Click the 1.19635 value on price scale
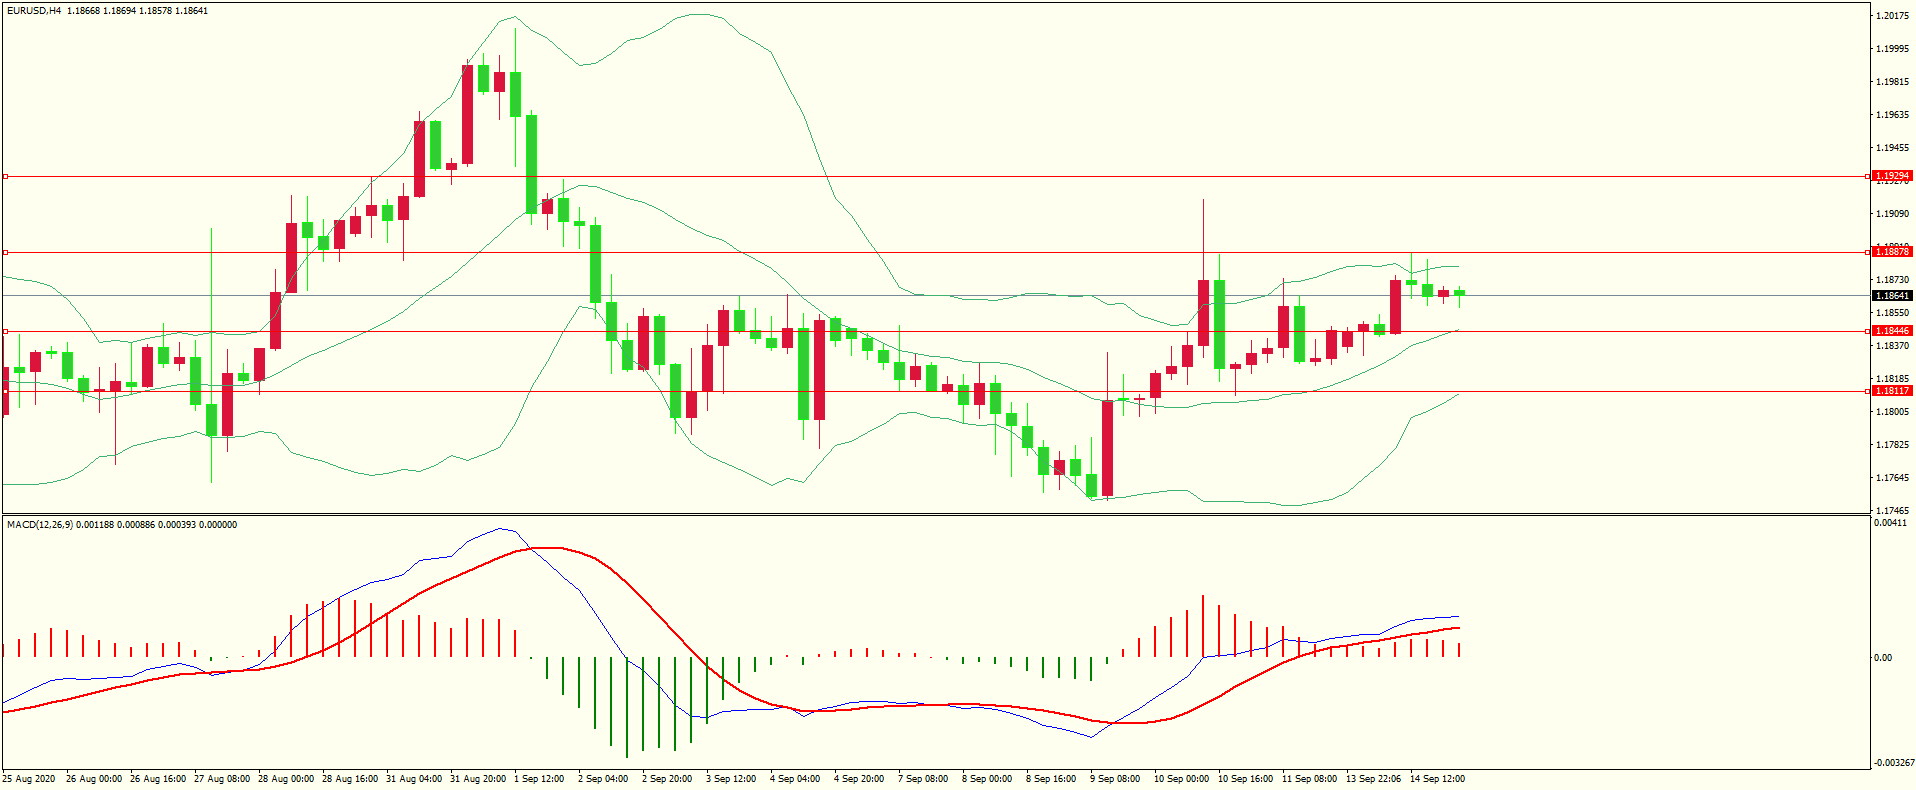 1893,115
